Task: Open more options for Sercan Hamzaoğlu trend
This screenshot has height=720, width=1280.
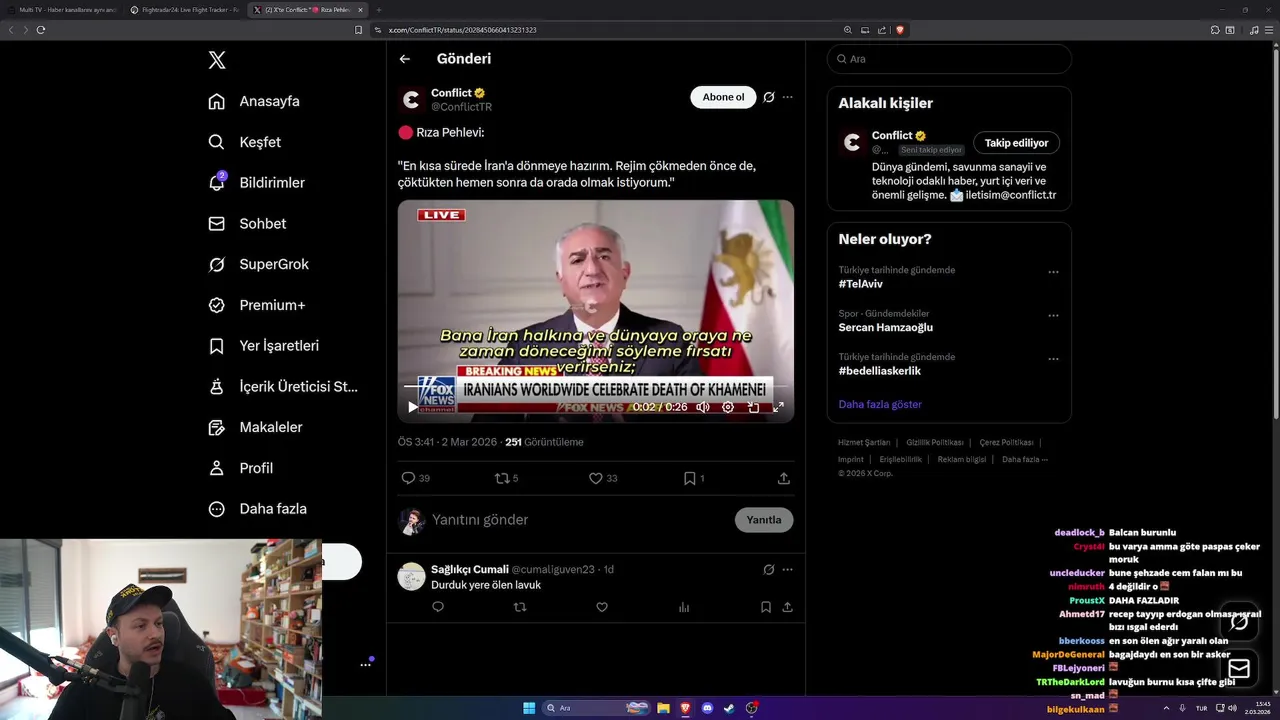Action: tap(1053, 315)
